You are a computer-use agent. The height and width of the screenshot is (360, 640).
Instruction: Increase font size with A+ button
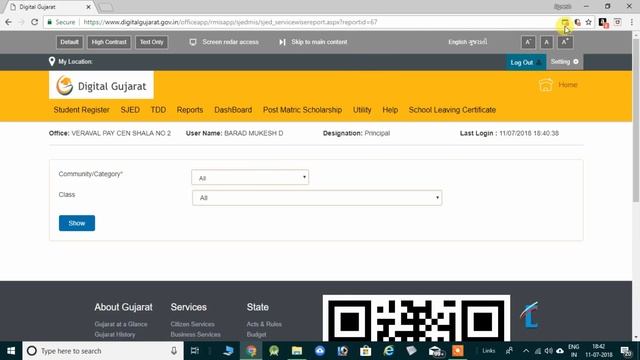(x=565, y=42)
